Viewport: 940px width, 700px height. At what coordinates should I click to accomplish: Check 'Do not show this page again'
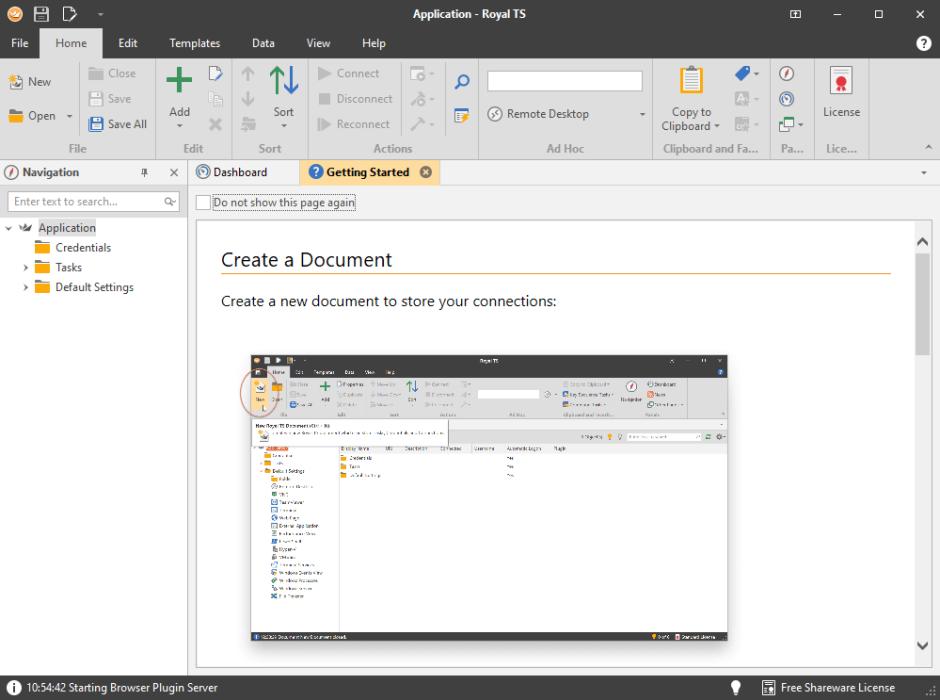[x=203, y=203]
